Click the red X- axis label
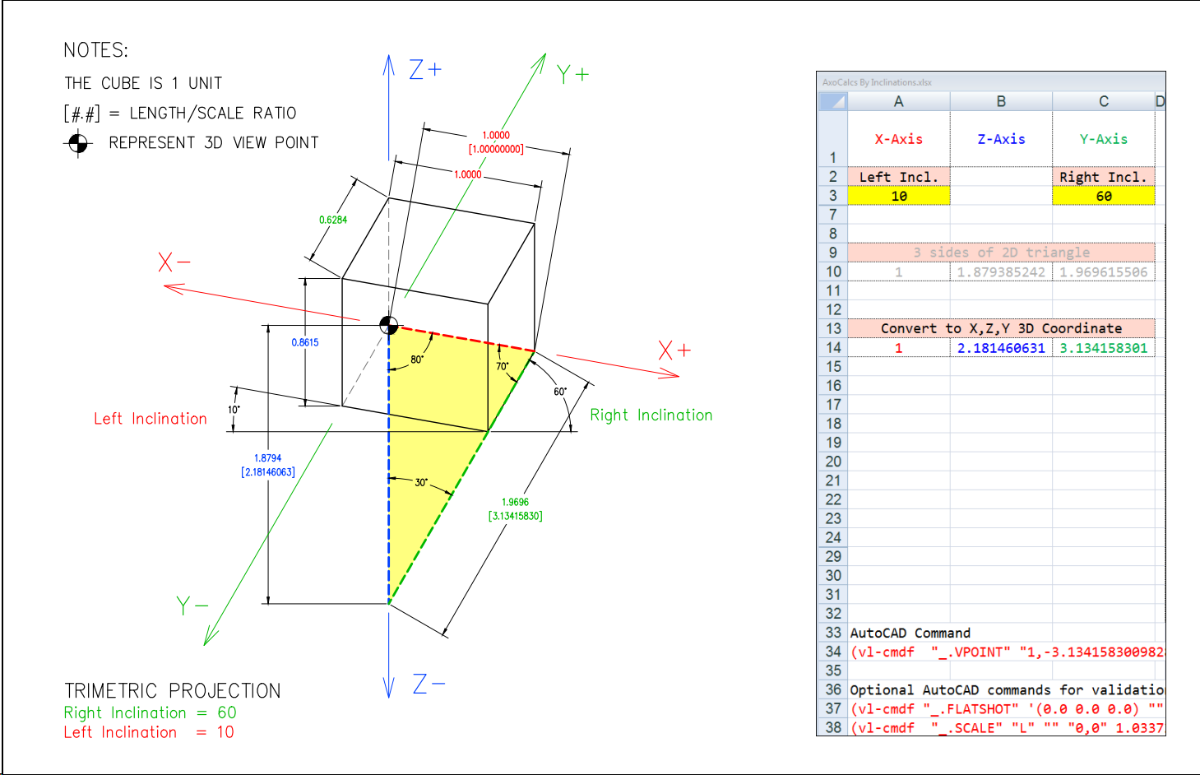The width and height of the screenshot is (1200, 775). tap(174, 263)
